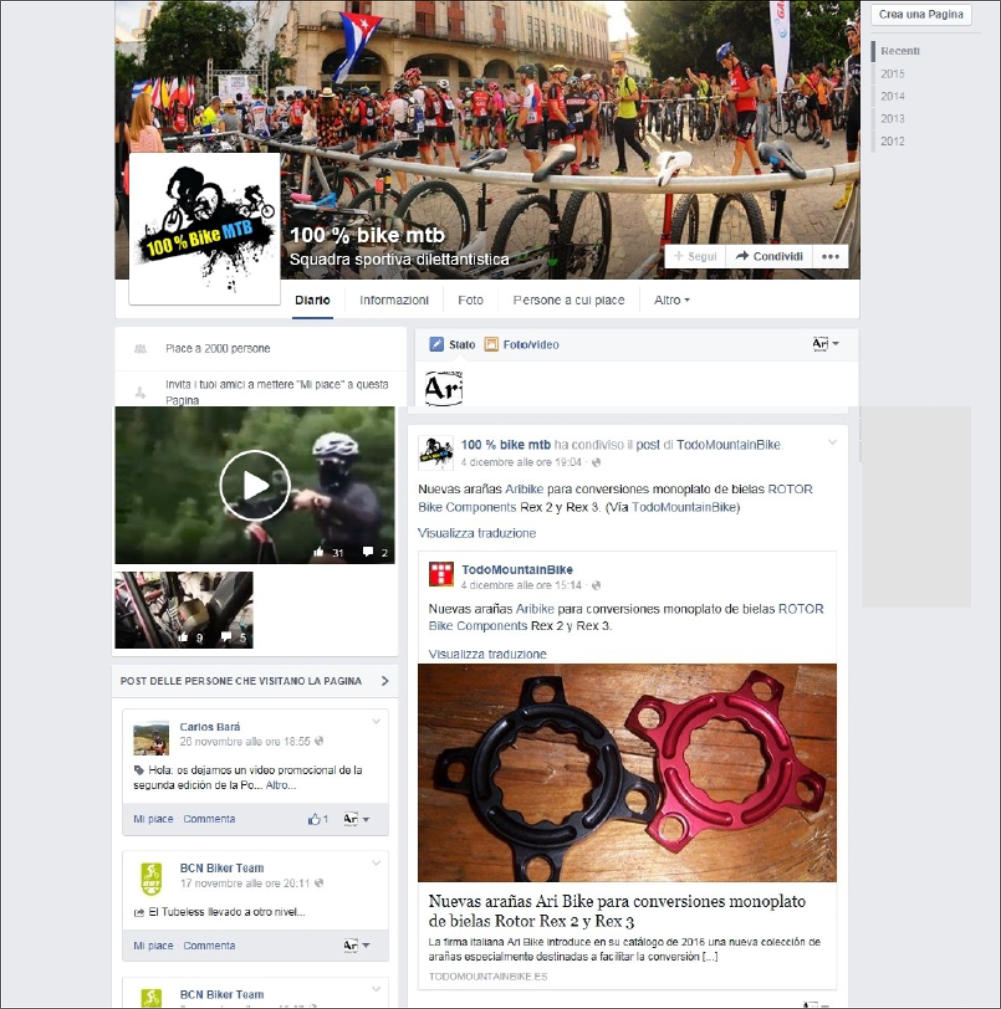Open options chevron on the shared post

click(832, 442)
